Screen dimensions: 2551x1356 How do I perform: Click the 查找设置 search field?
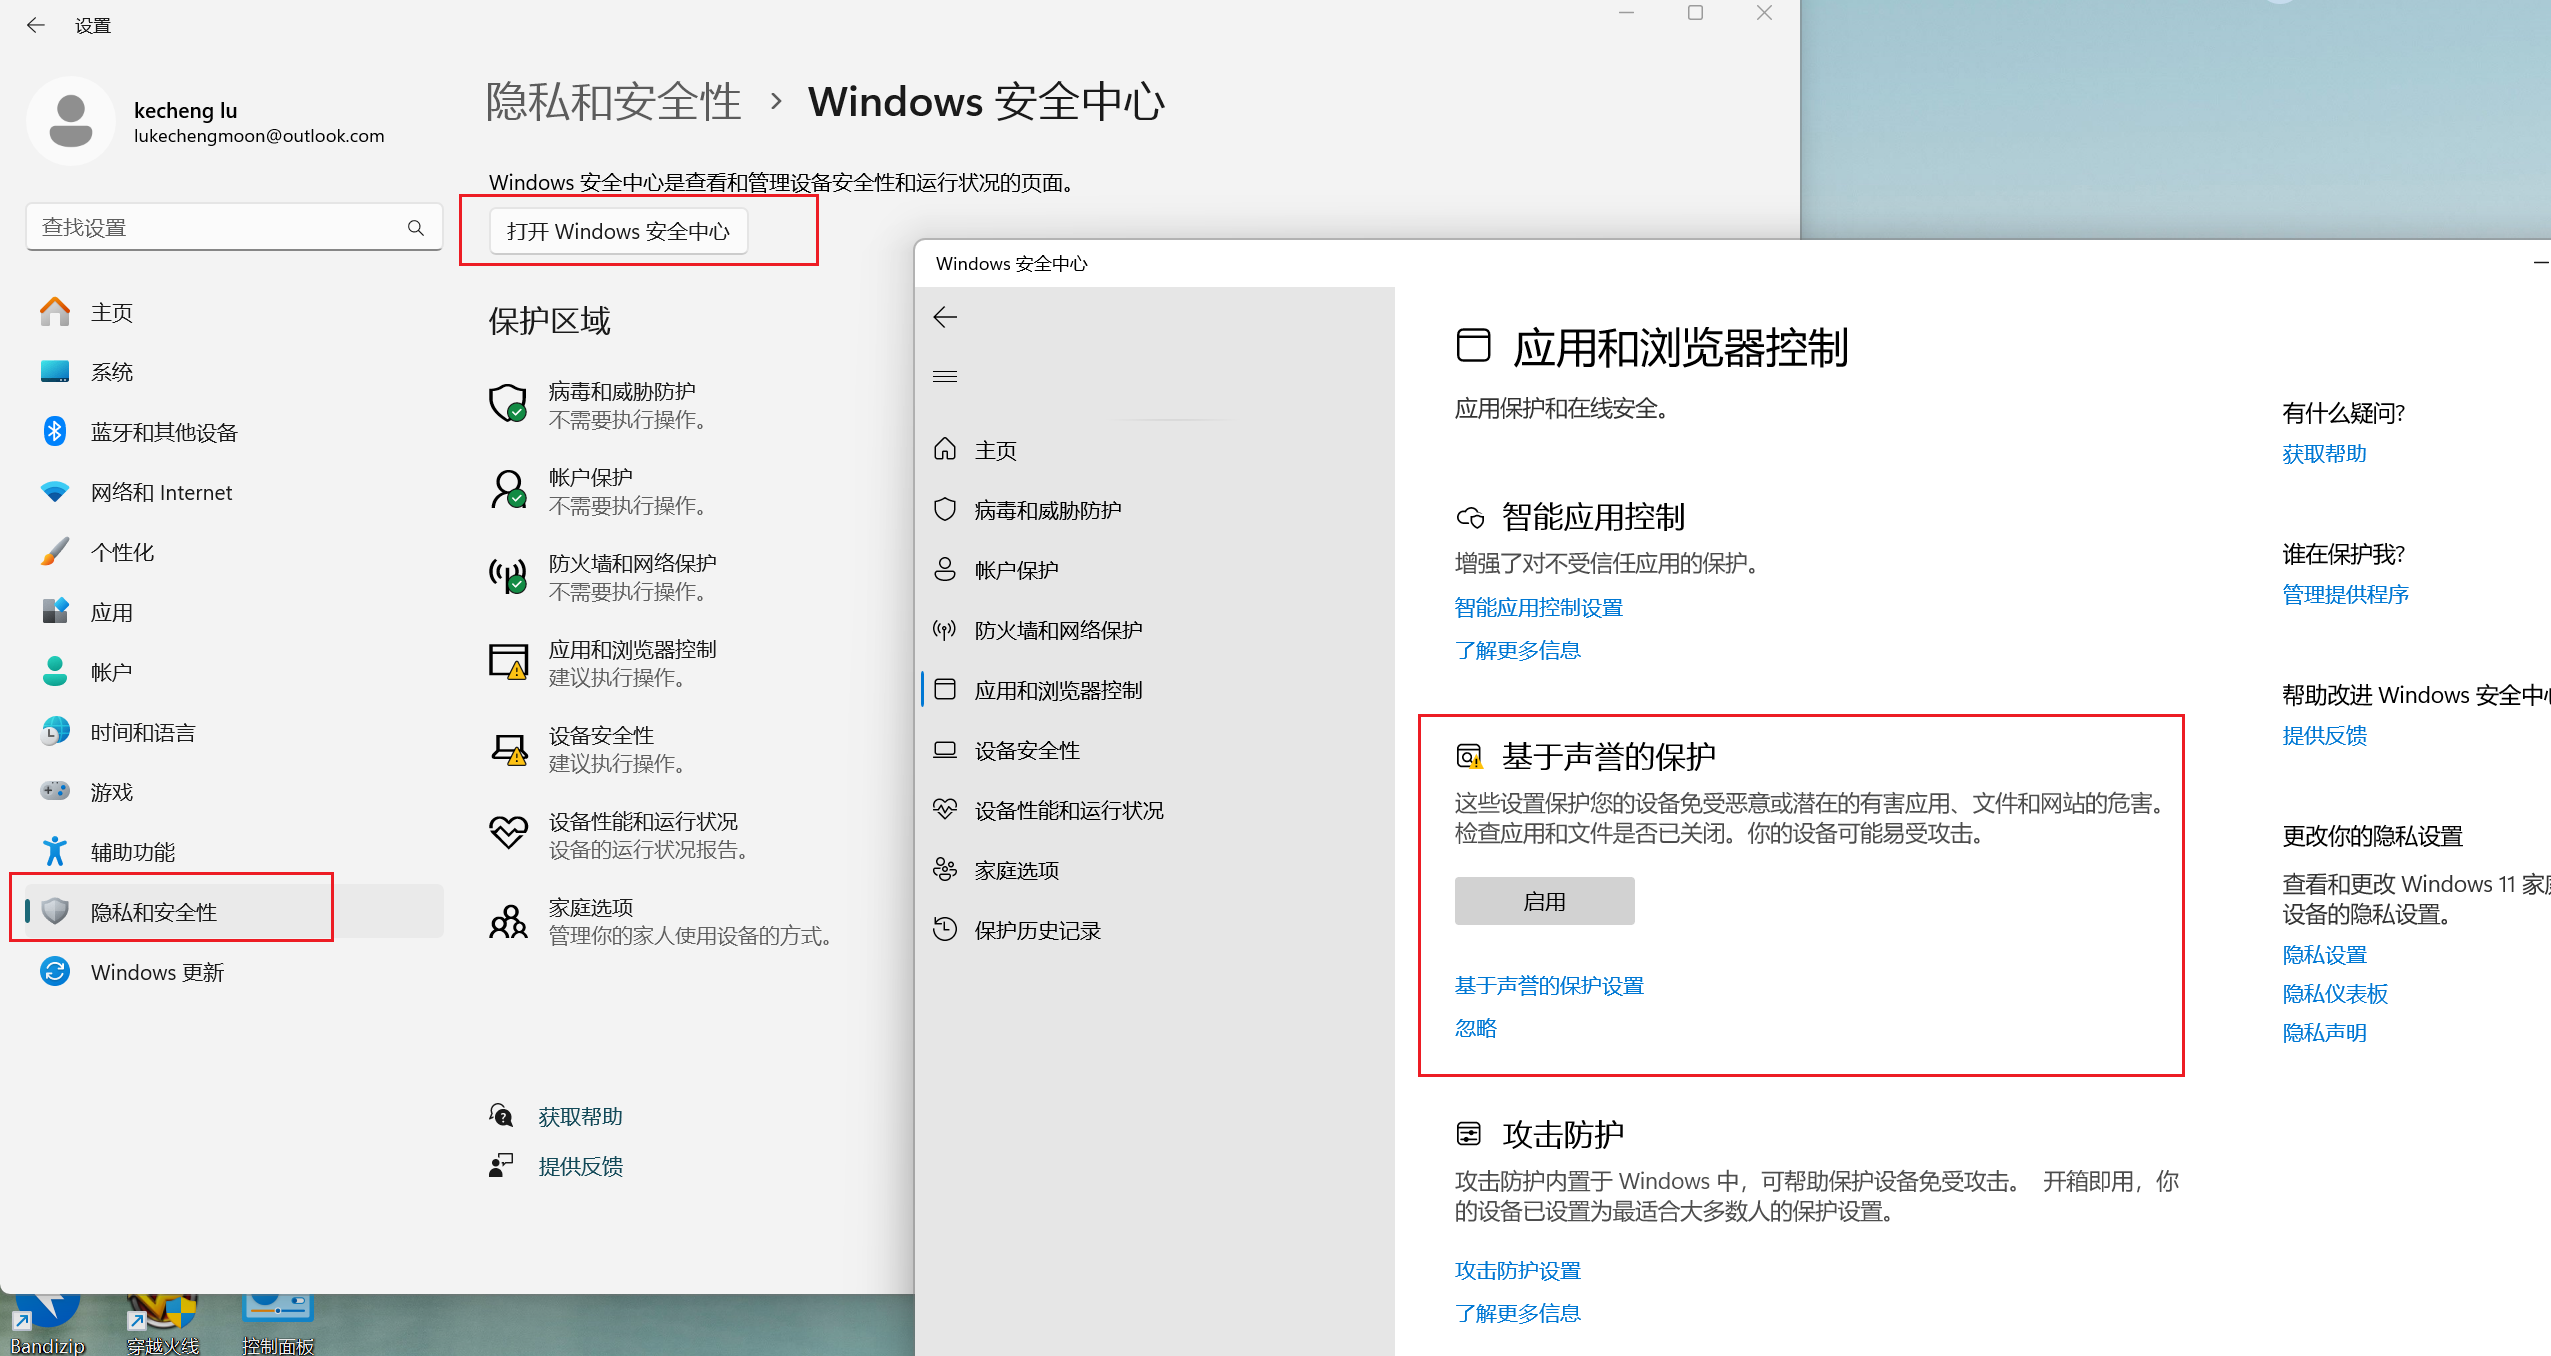220,228
